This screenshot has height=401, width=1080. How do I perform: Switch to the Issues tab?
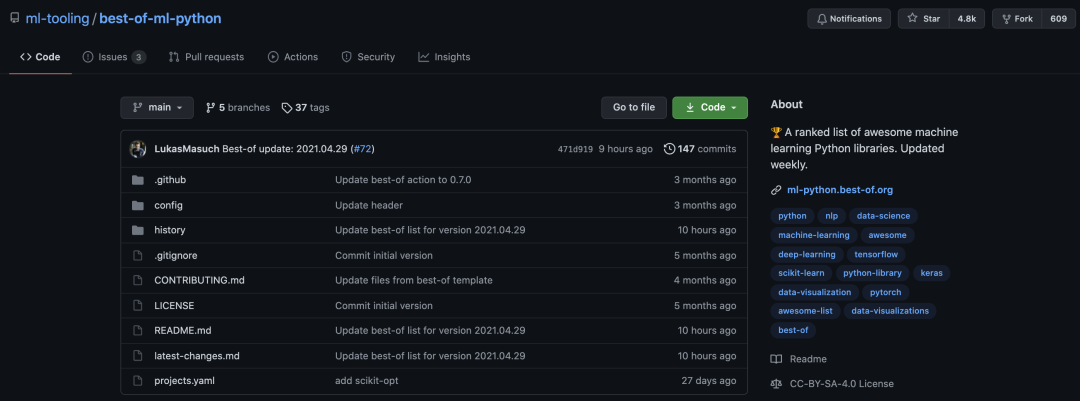(x=114, y=57)
